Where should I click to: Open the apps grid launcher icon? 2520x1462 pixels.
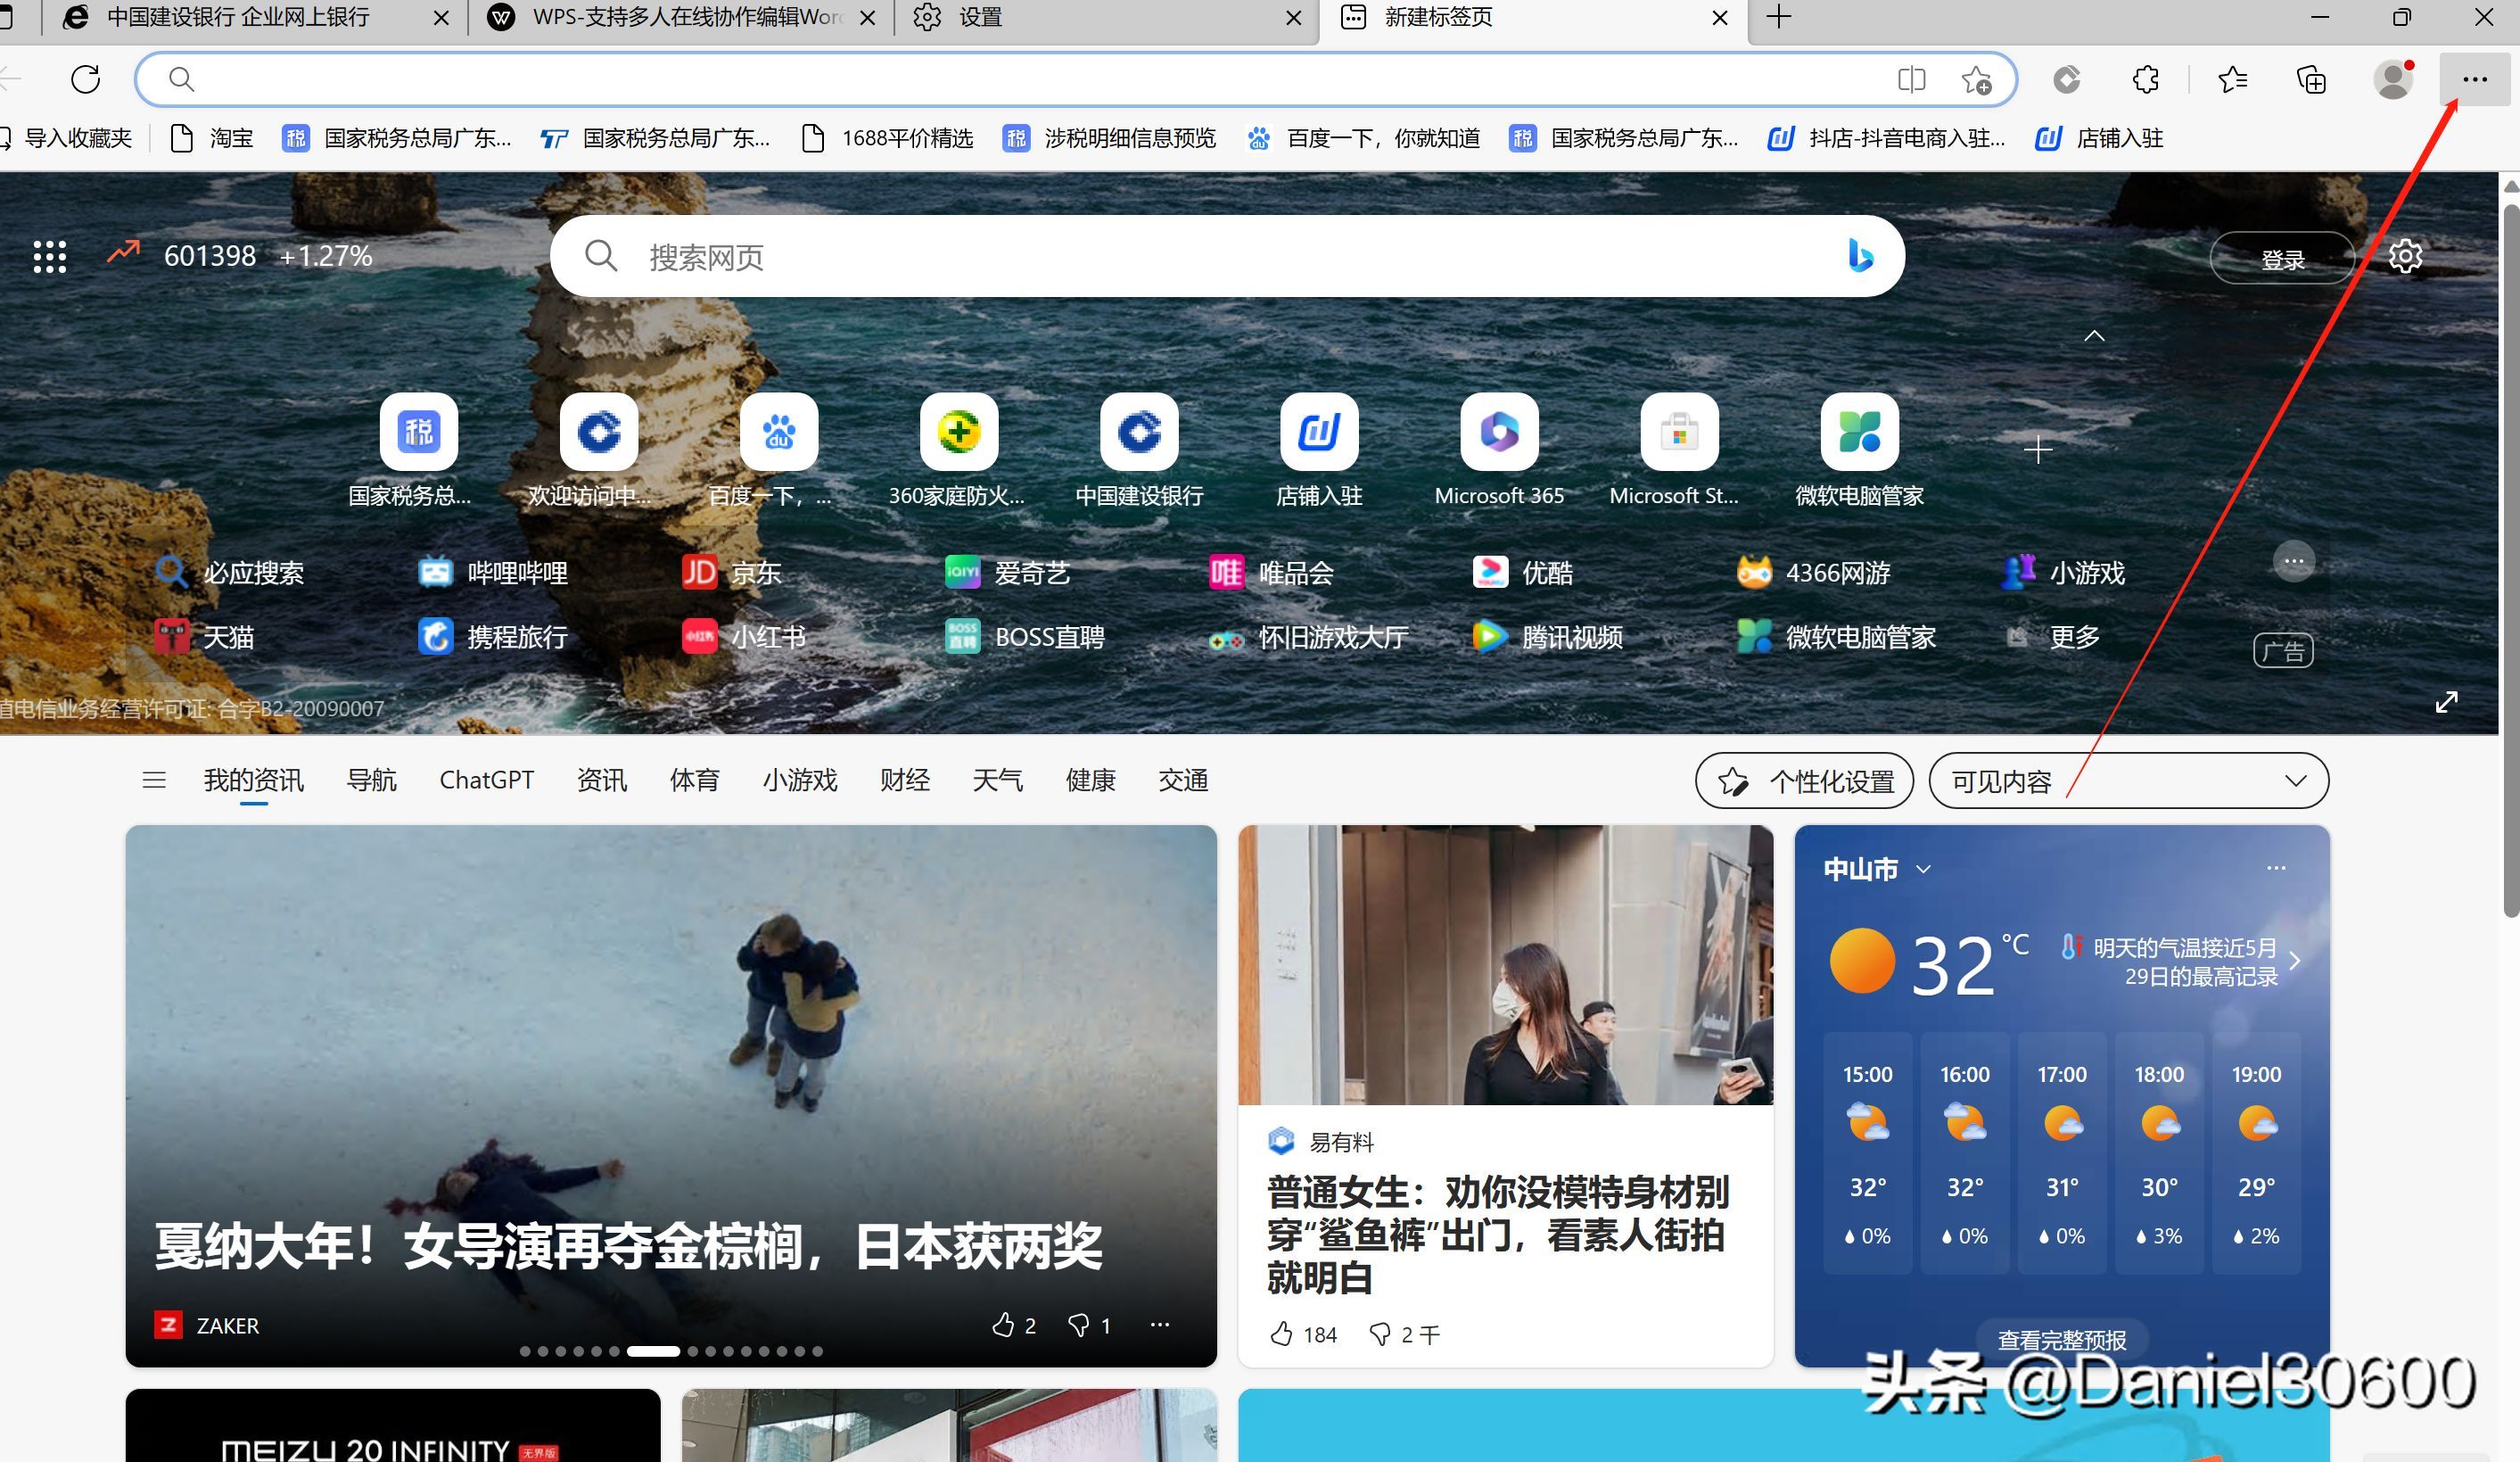coord(49,256)
